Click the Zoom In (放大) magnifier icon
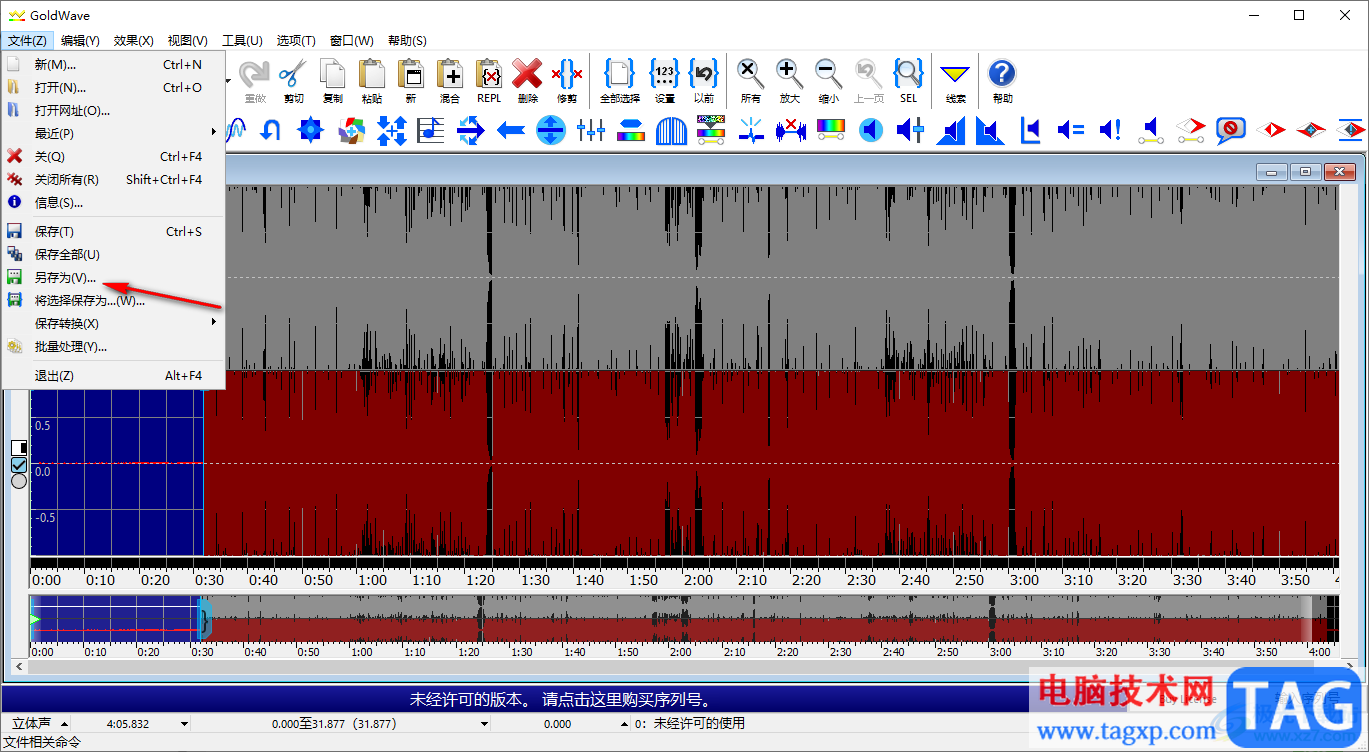Viewport: 1369px width, 752px height. [x=789, y=80]
